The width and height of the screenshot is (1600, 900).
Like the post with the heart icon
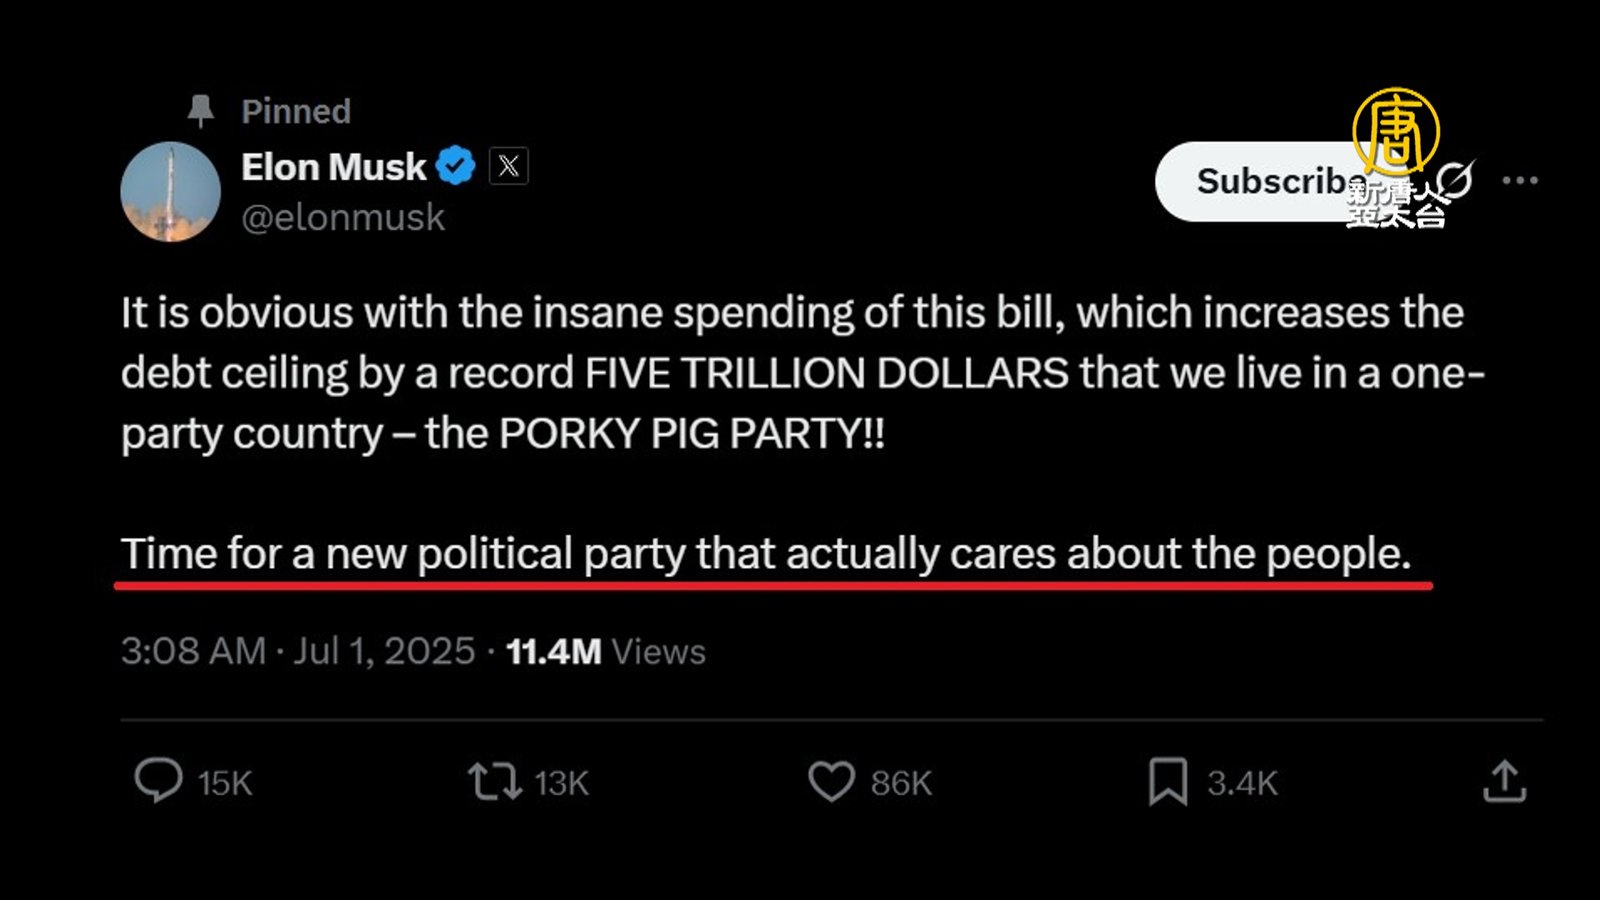coord(831,781)
